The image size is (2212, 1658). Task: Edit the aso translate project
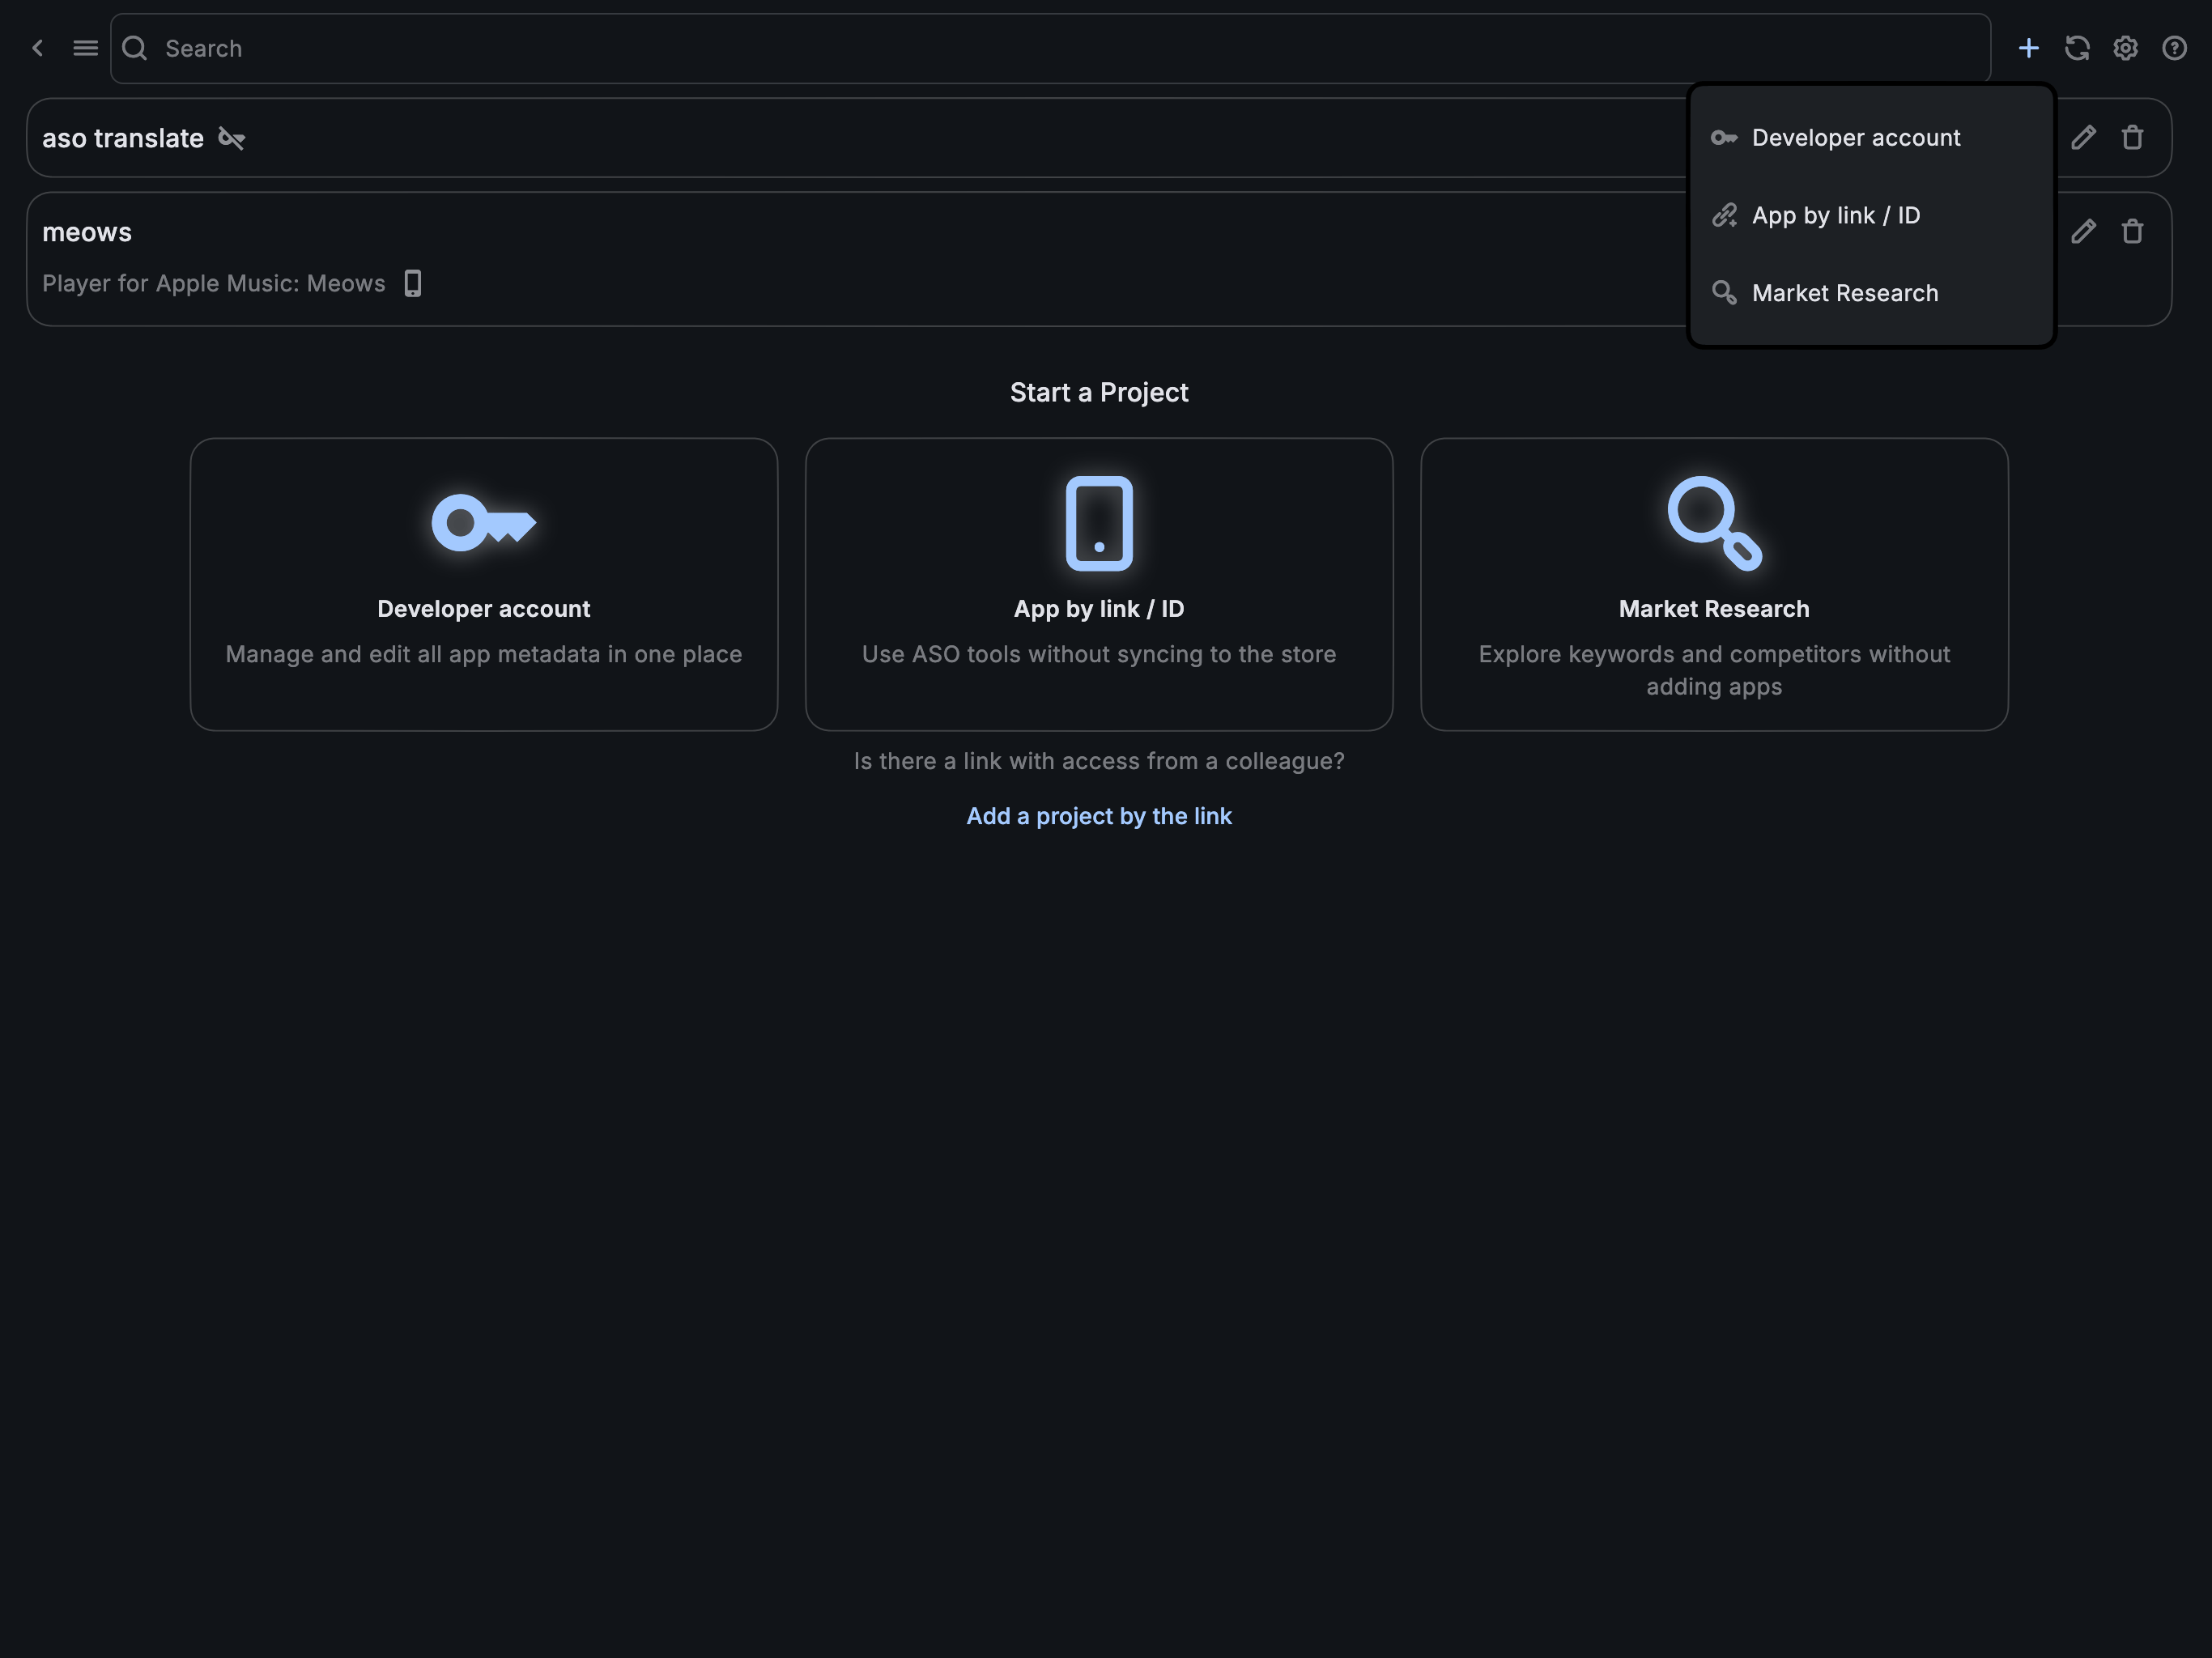coord(2083,138)
